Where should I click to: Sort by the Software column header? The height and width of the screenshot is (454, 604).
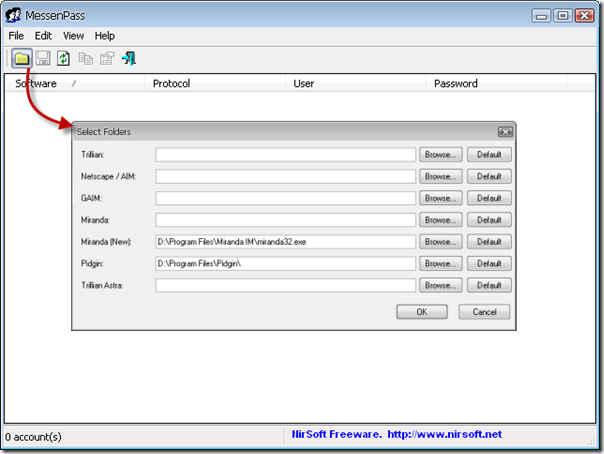coord(75,84)
